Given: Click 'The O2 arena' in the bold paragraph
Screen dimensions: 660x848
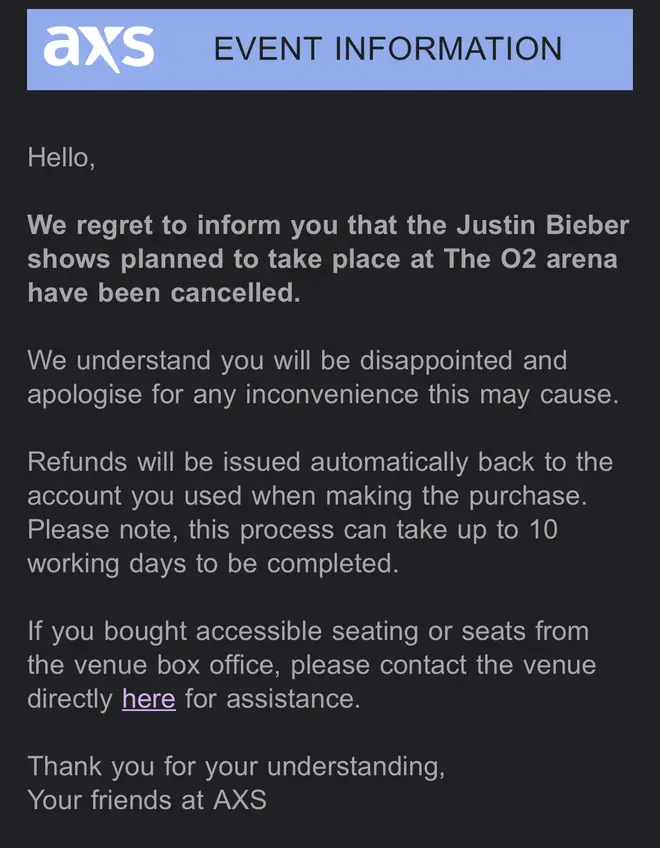Looking at the screenshot, I should coord(531,259).
